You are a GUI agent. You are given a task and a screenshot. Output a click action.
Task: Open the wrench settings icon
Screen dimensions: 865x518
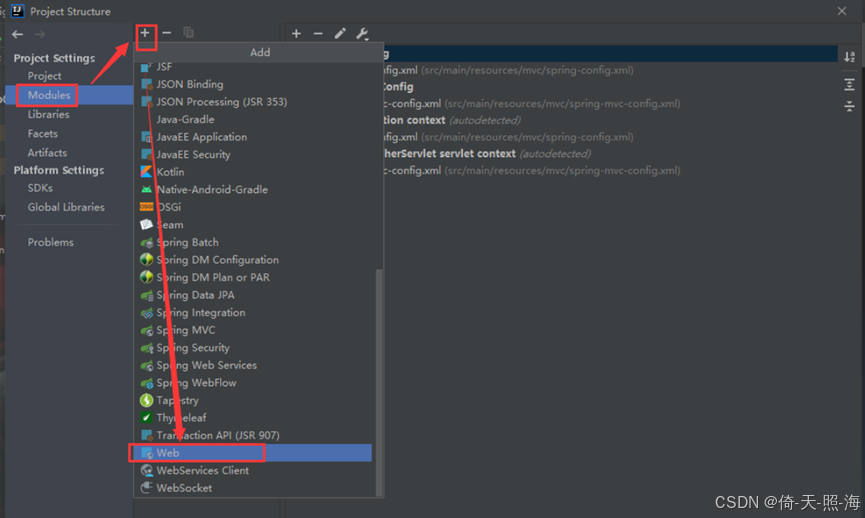pyautogui.click(x=362, y=34)
